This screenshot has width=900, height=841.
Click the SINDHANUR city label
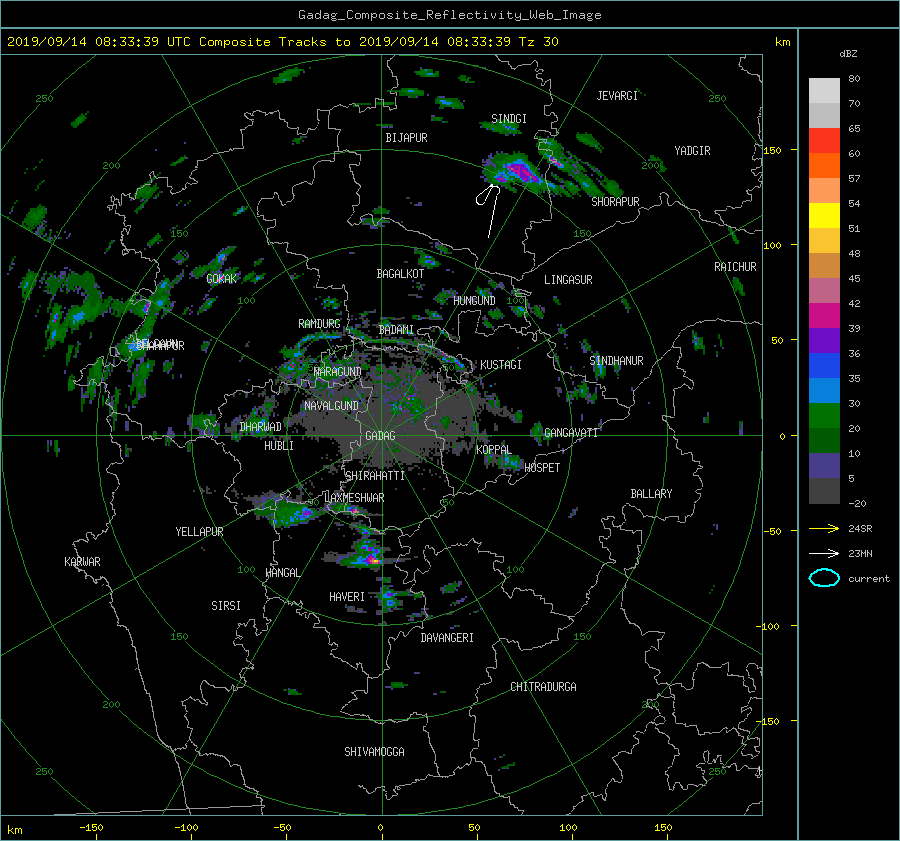pyautogui.click(x=616, y=361)
